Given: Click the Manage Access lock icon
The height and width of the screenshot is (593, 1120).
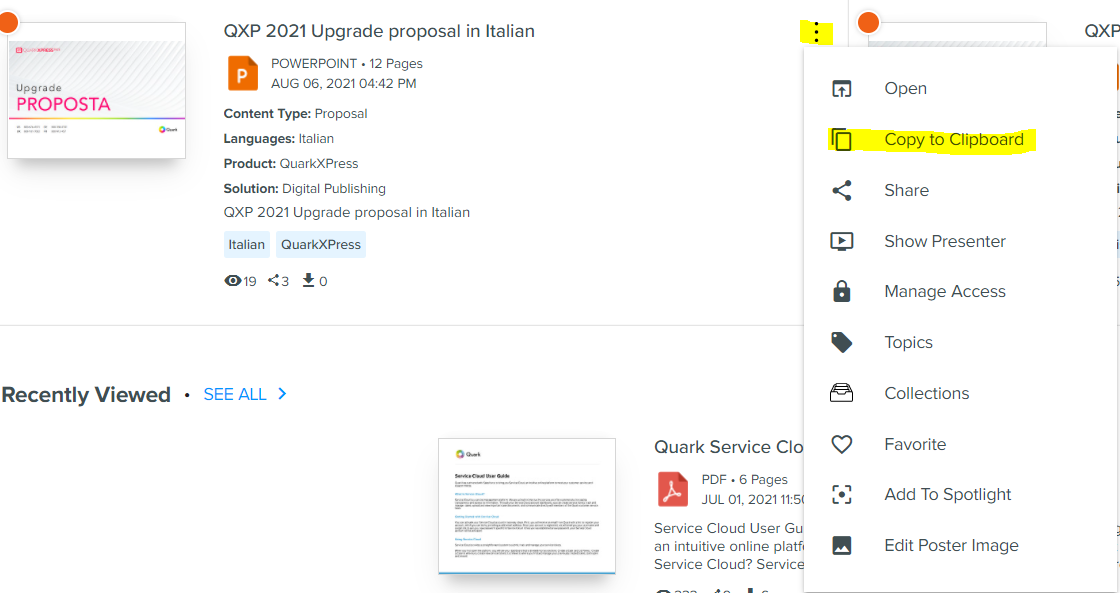Looking at the screenshot, I should [x=842, y=291].
